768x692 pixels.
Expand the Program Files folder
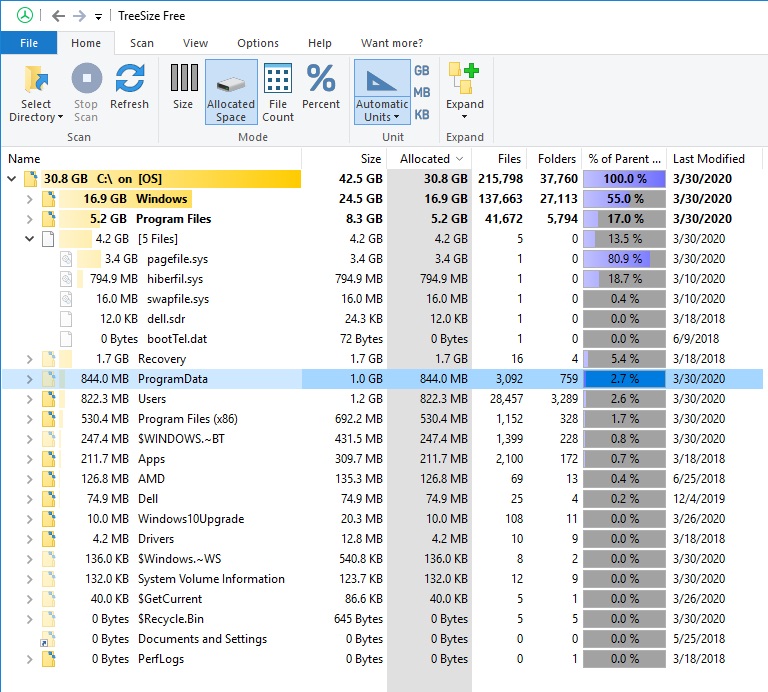pyautogui.click(x=29, y=219)
